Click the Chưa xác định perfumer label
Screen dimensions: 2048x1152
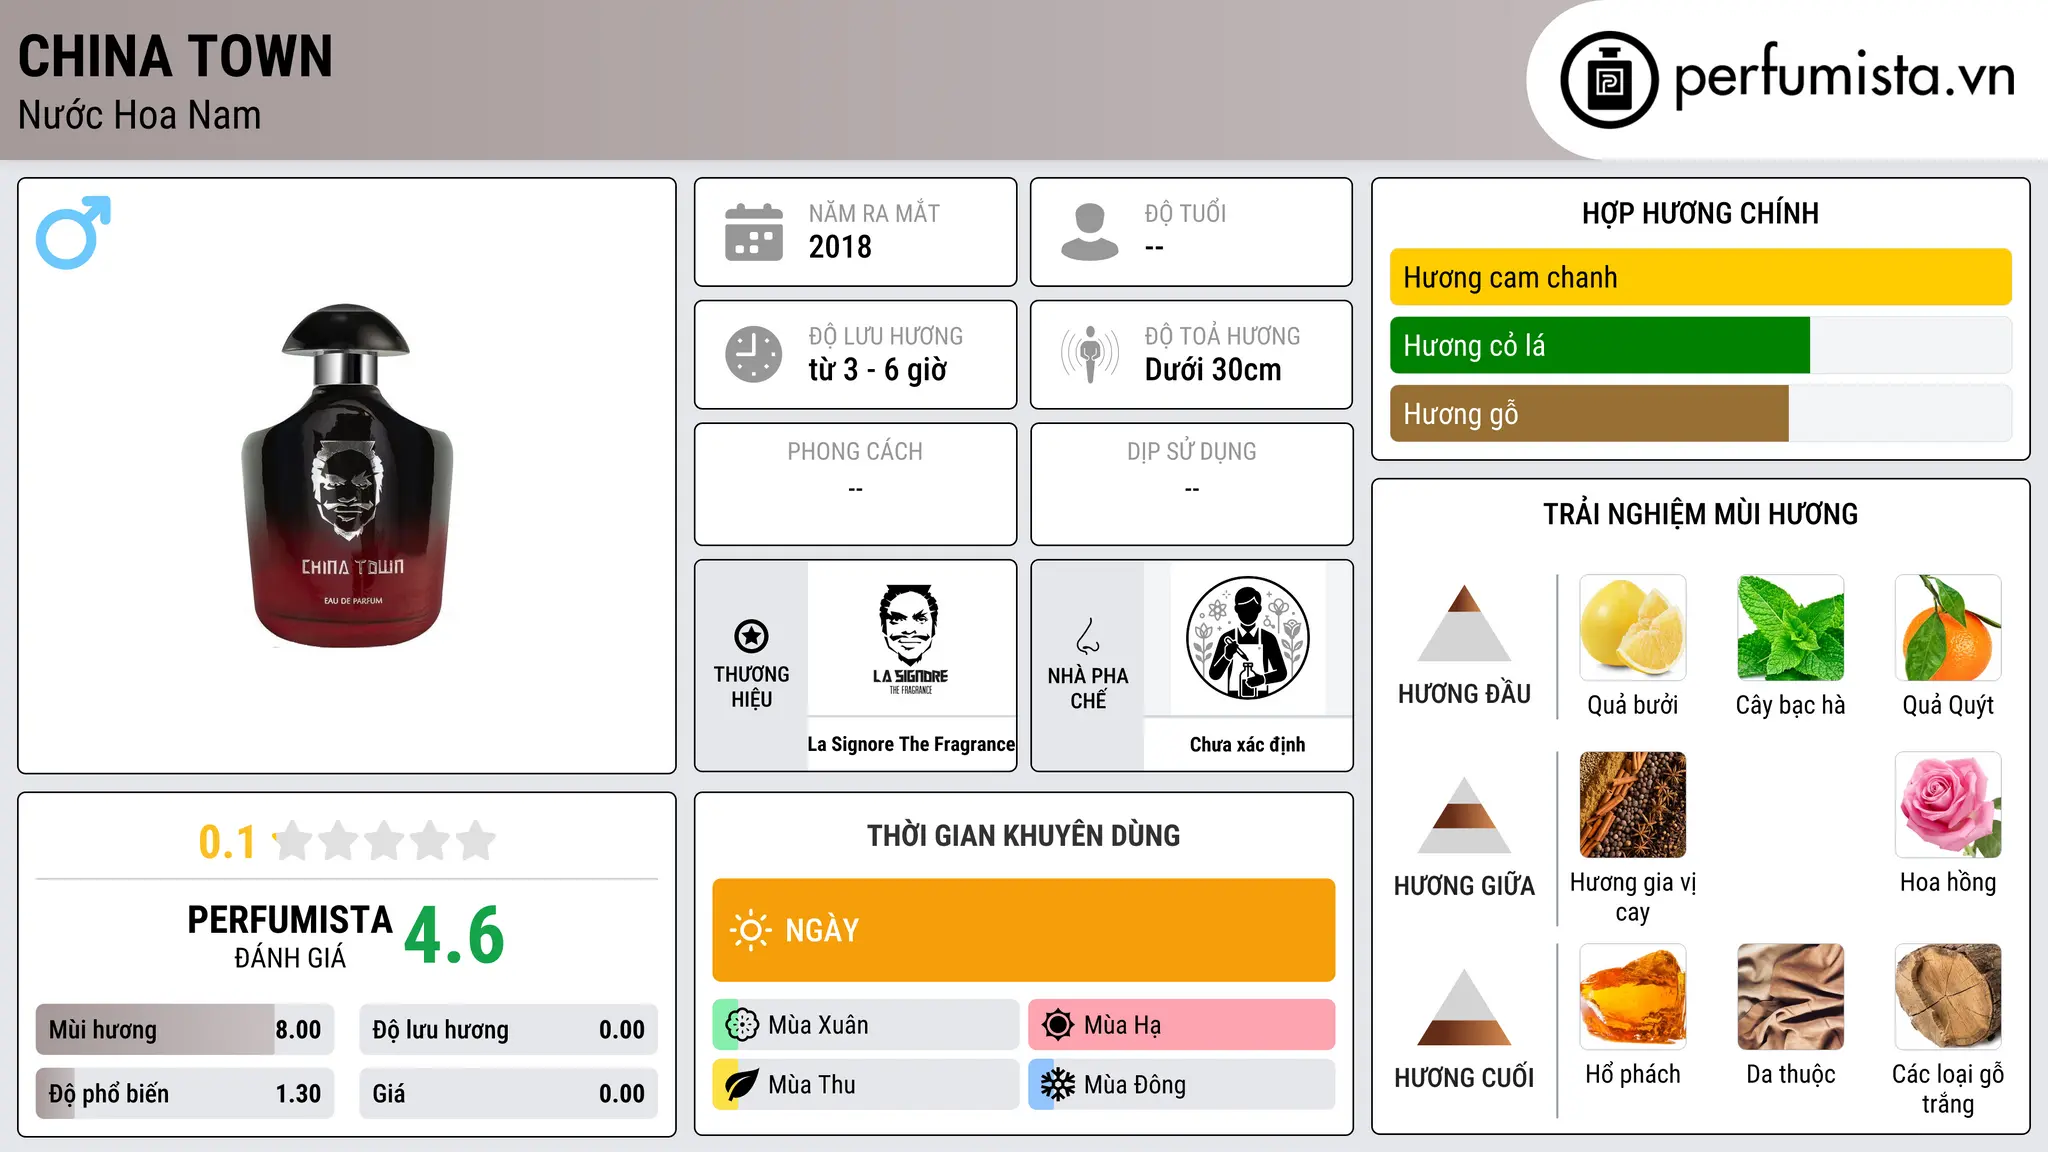tap(1247, 744)
